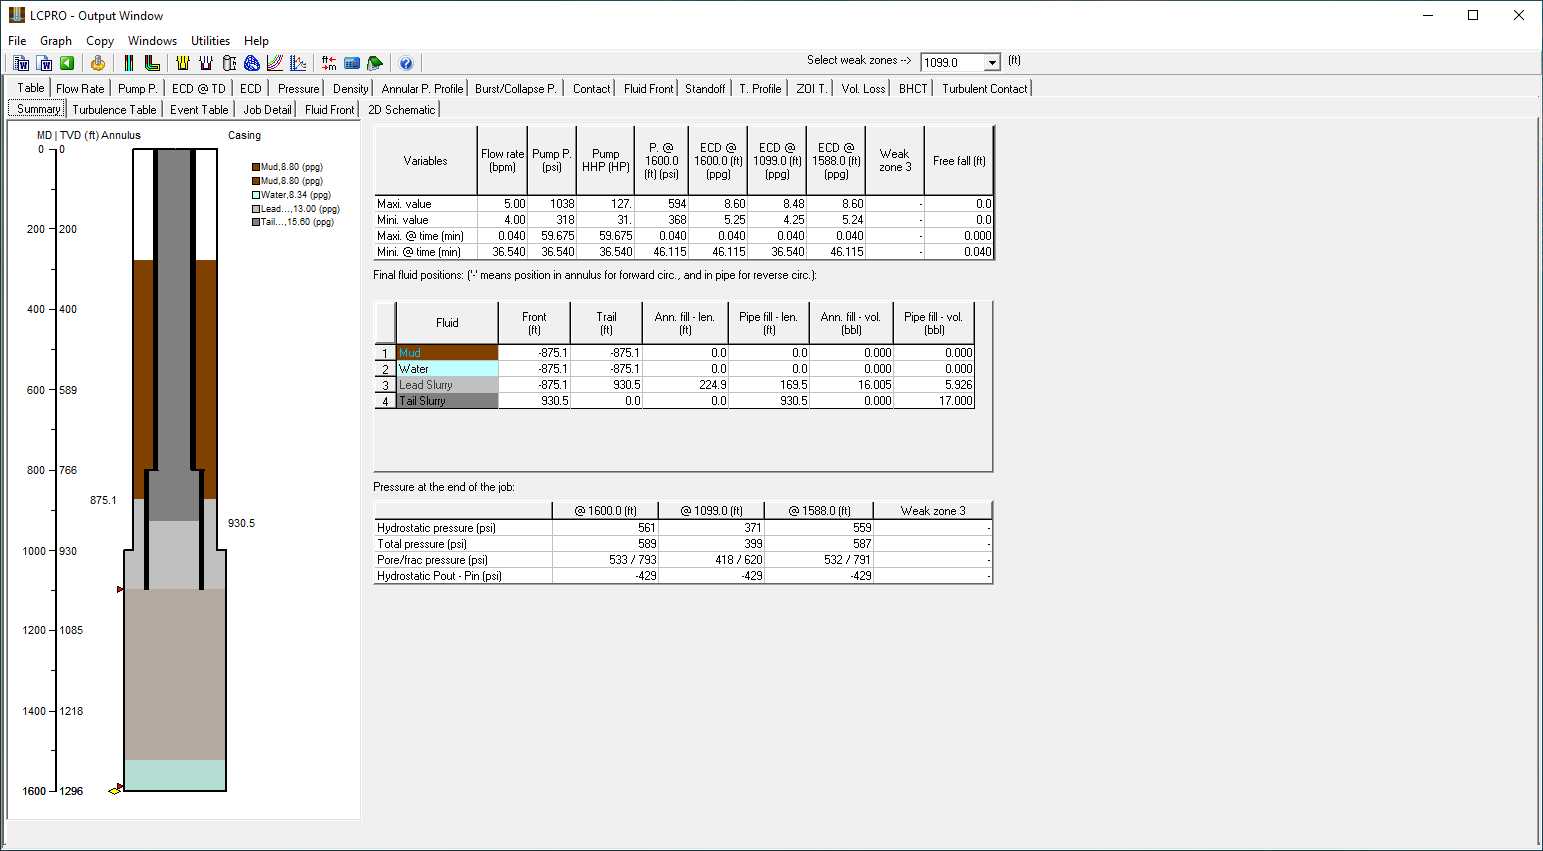Viewport: 1543px width, 851px height.
Task: Open the Burst/Collapse P. tab
Action: [515, 89]
